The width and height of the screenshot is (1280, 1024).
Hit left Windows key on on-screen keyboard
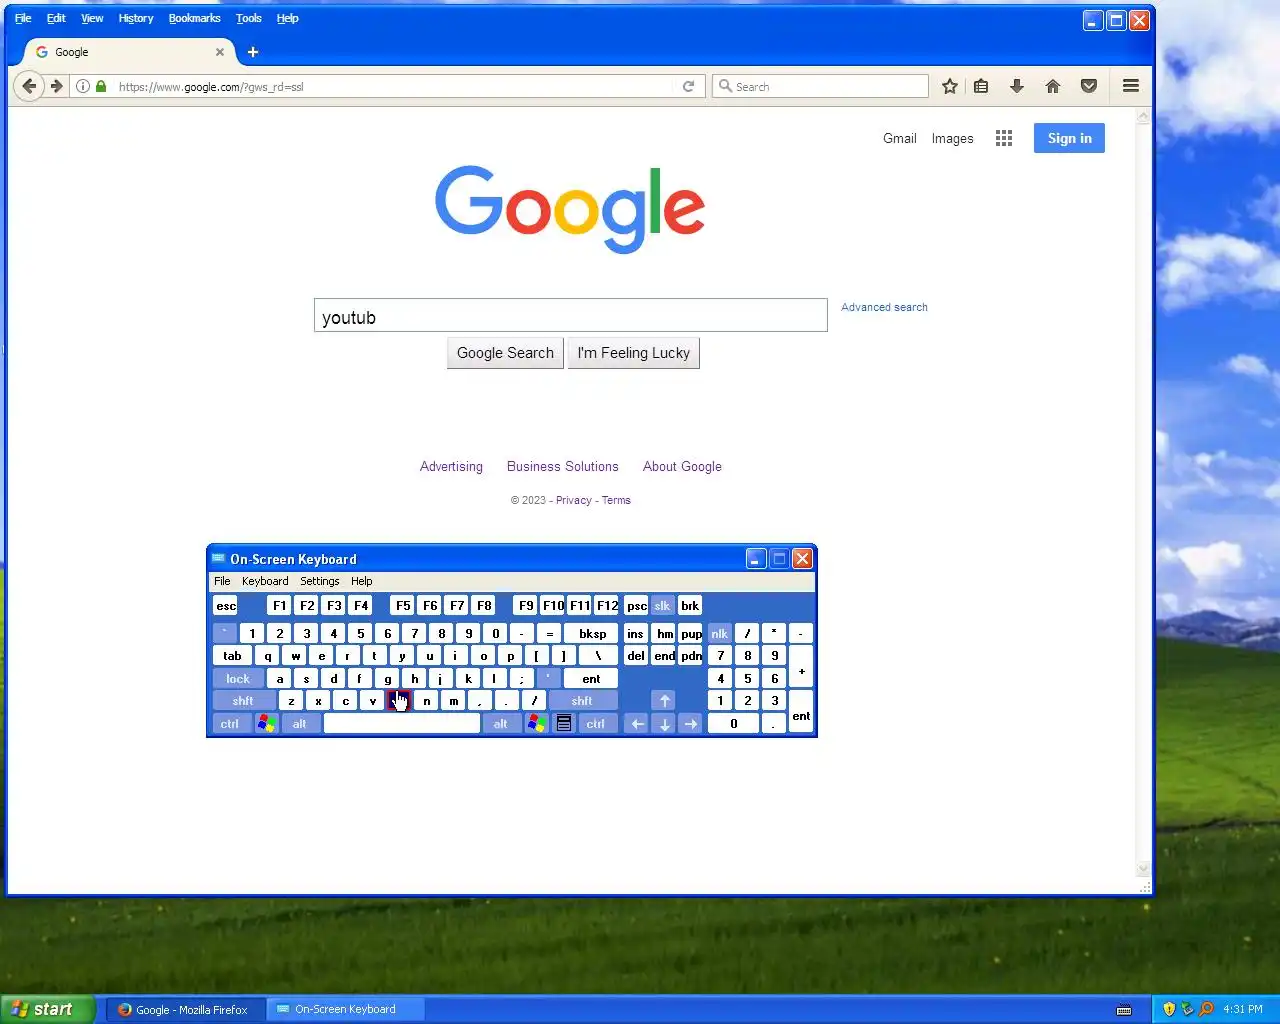(266, 723)
